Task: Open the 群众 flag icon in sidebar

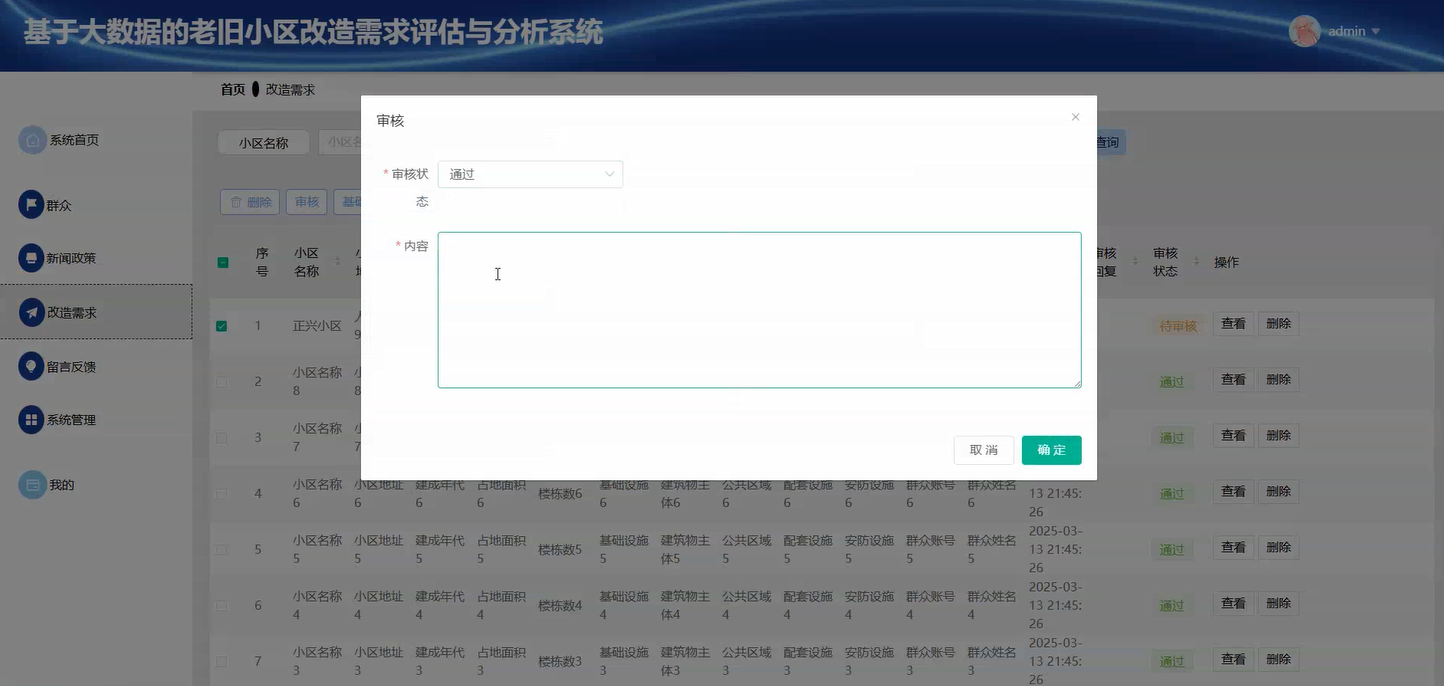Action: coord(33,204)
